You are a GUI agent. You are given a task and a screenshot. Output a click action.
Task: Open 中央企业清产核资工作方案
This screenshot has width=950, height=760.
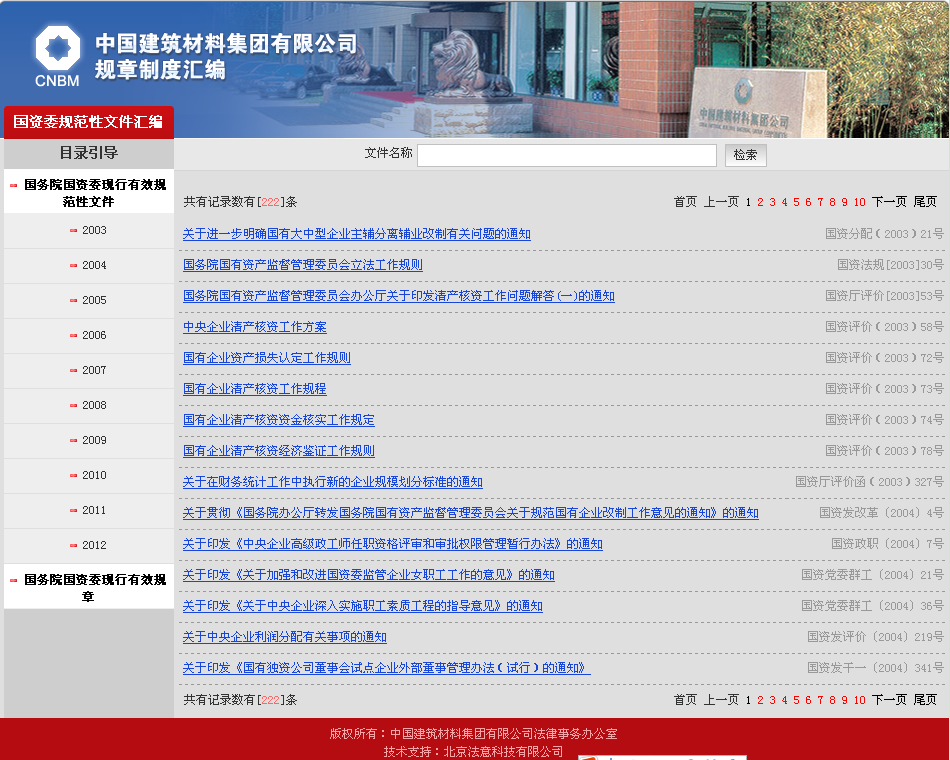pos(254,327)
